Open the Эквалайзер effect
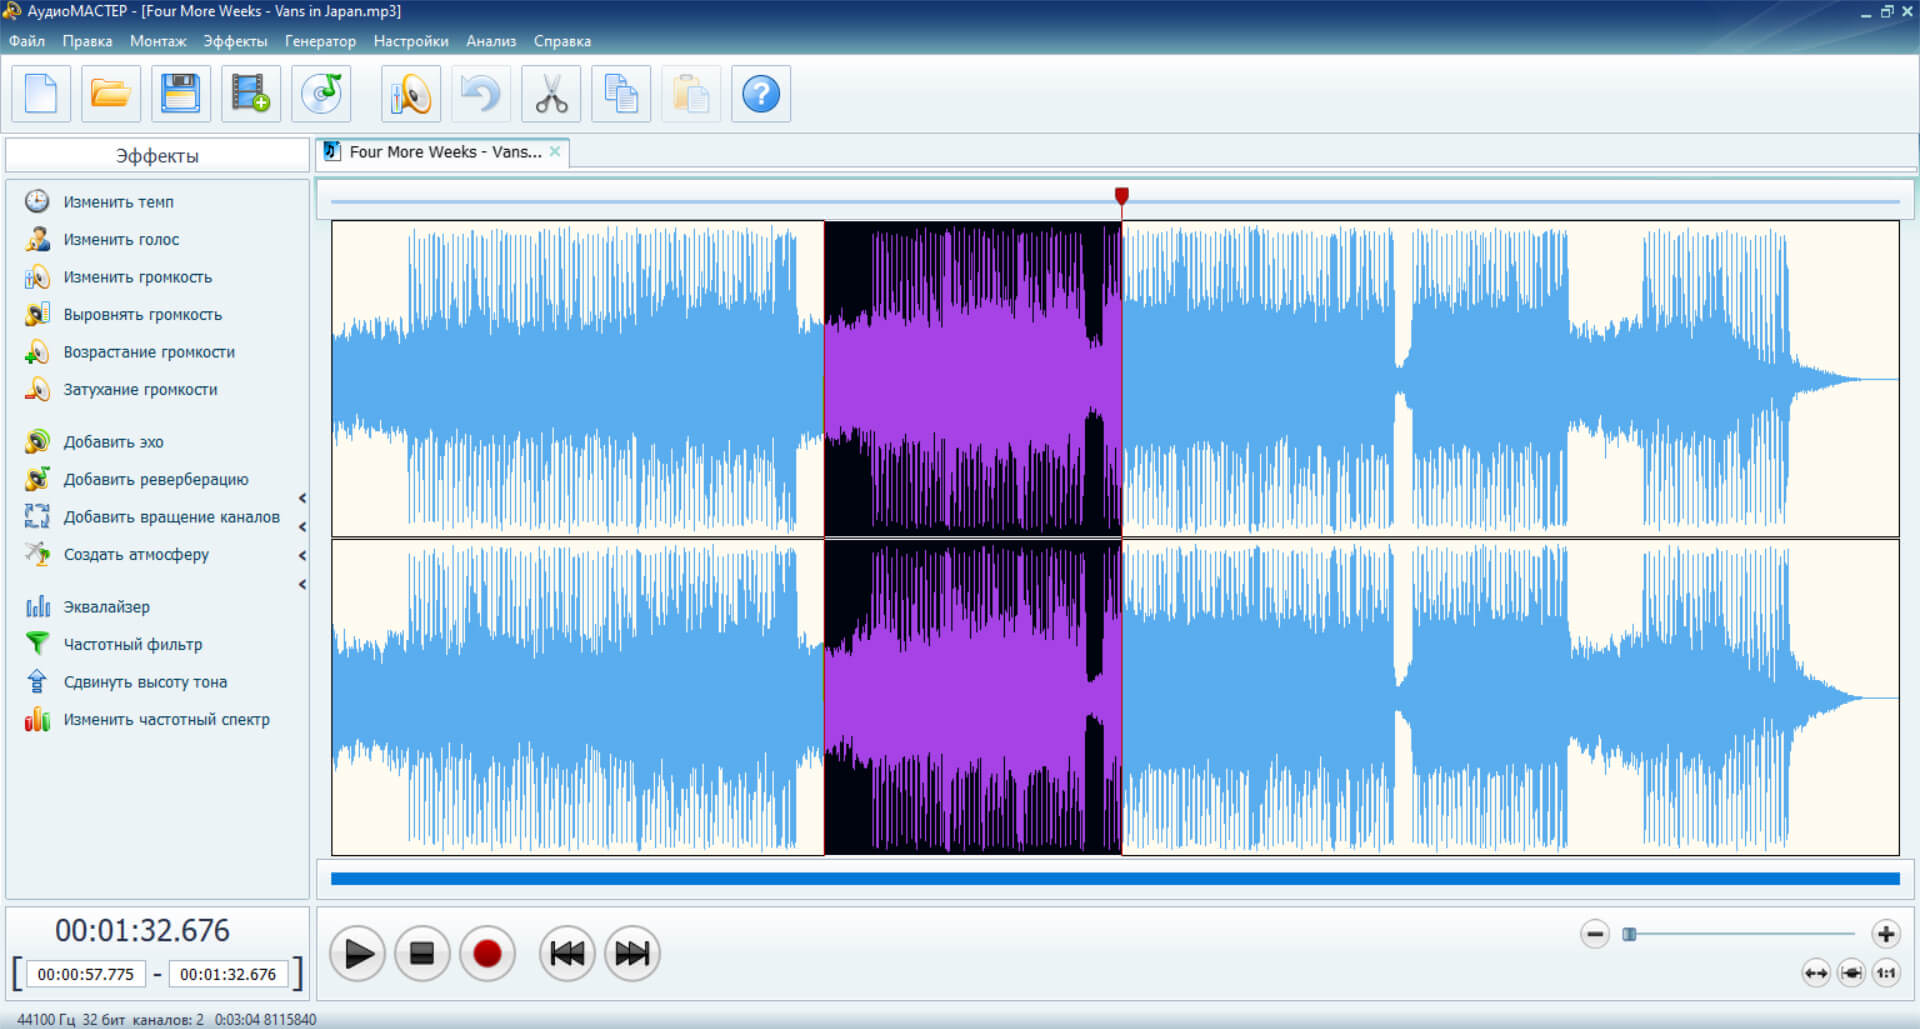Screen dimensions: 1920x1029 click(106, 606)
